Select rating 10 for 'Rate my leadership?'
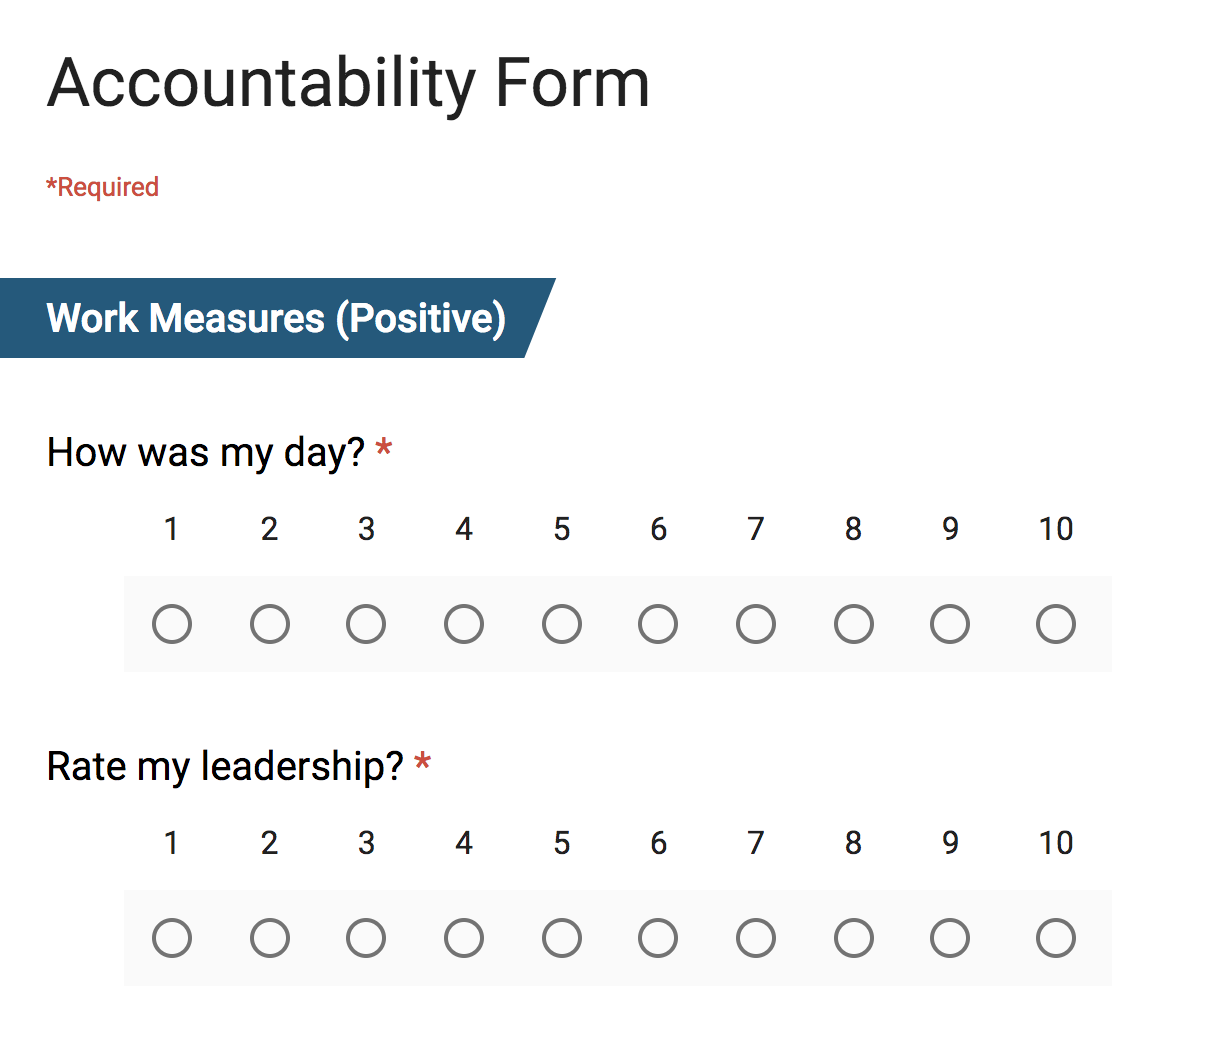This screenshot has width=1222, height=1048. (x=1056, y=938)
